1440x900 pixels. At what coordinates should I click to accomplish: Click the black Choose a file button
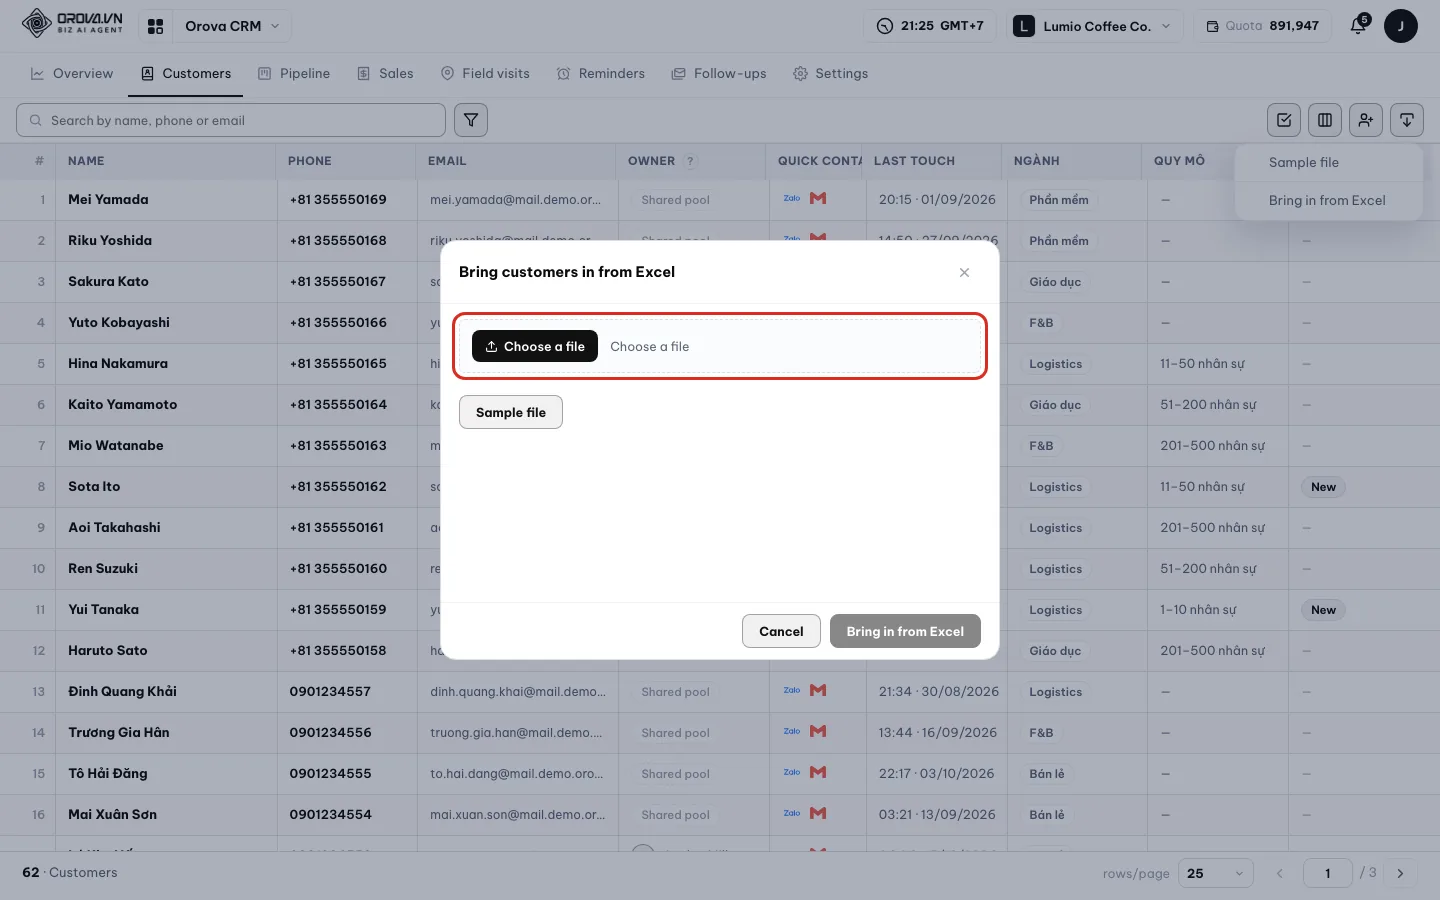tap(535, 346)
